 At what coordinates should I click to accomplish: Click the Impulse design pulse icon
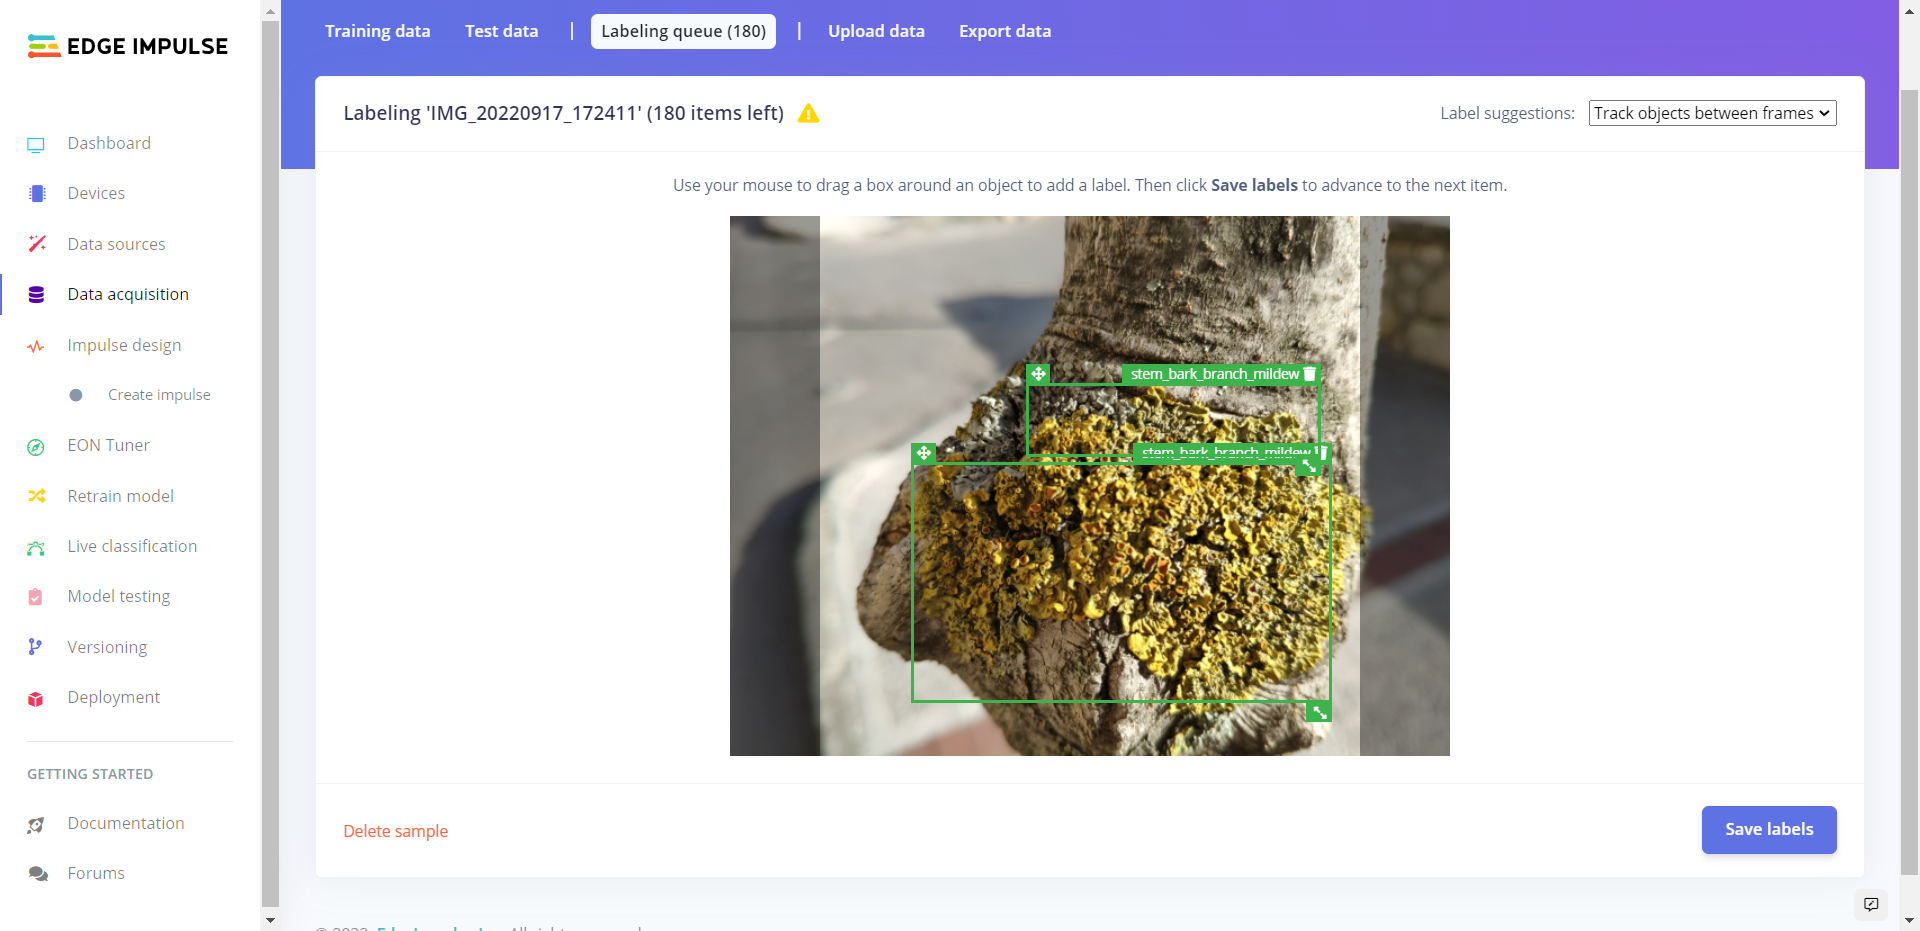pos(37,346)
